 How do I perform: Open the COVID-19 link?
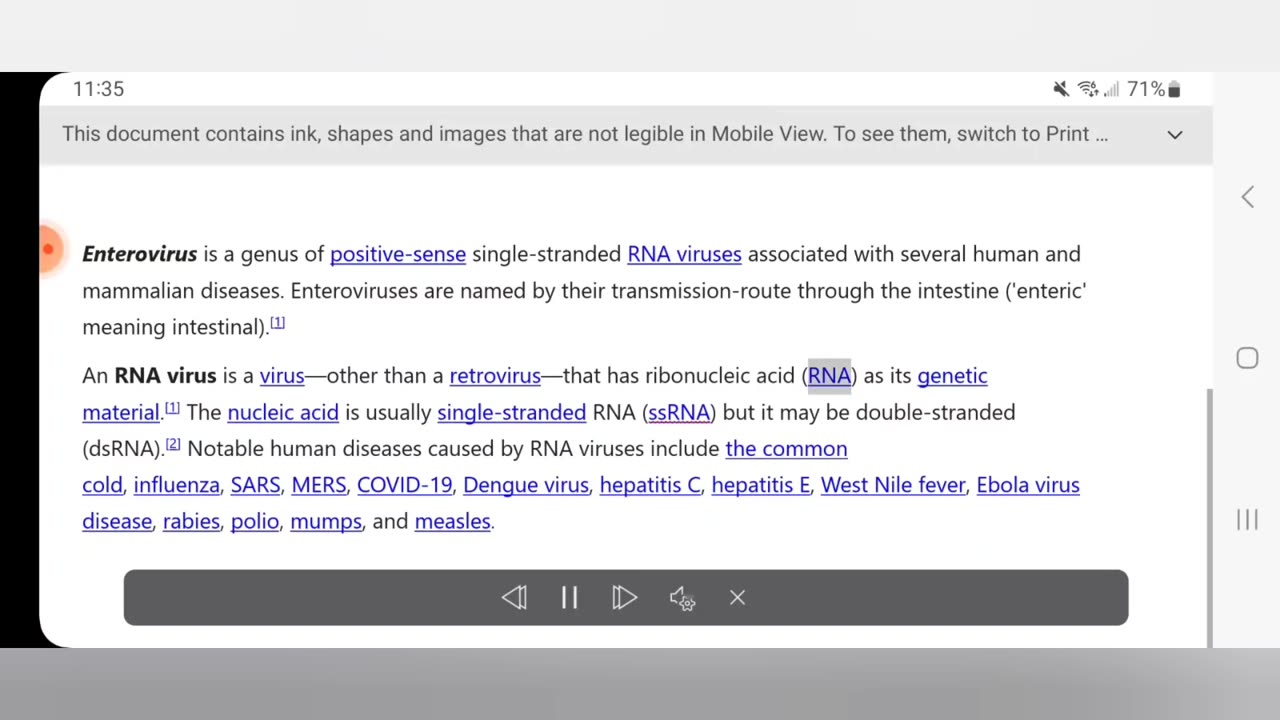pyautogui.click(x=405, y=485)
